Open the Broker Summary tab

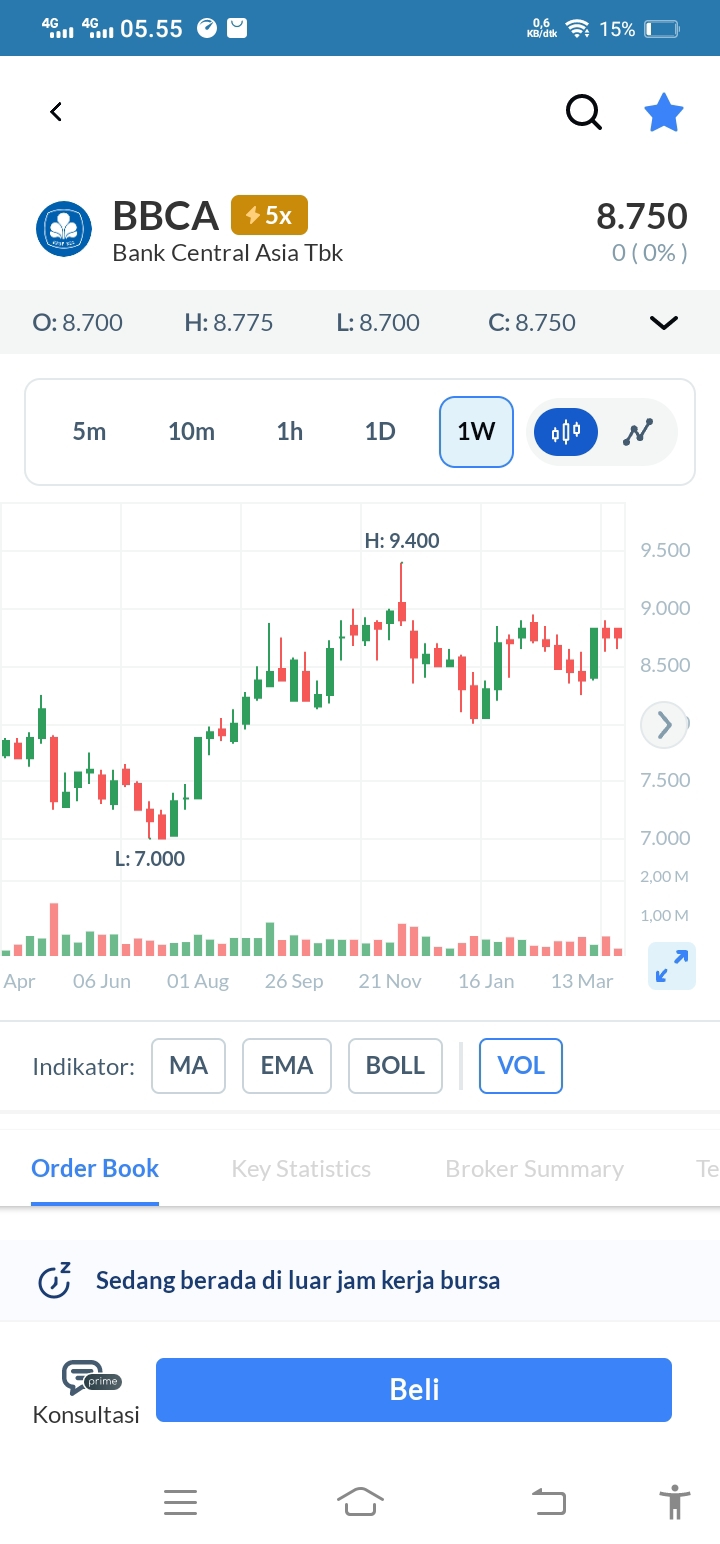coord(534,1169)
